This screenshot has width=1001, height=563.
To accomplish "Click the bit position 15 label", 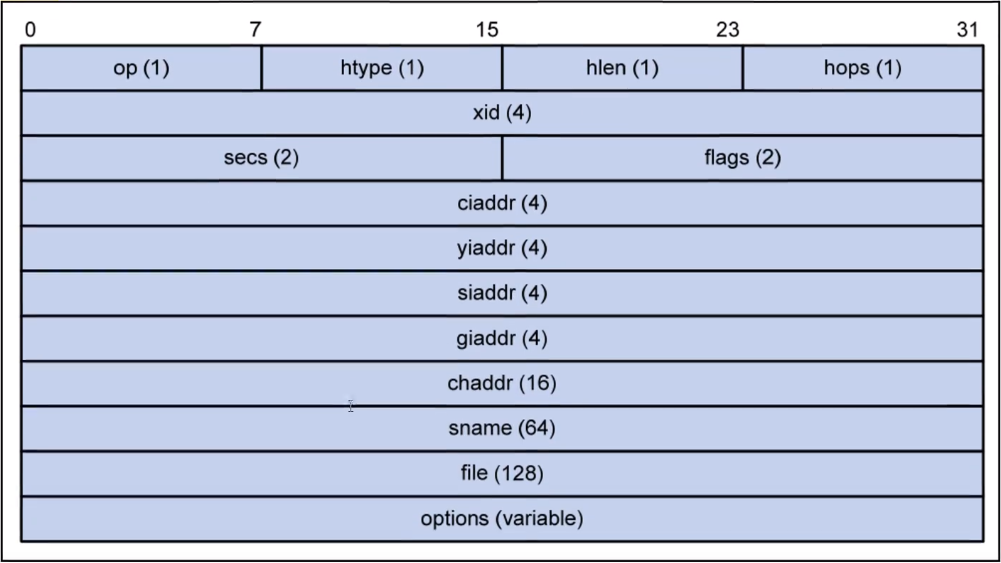I will pyautogui.click(x=488, y=30).
